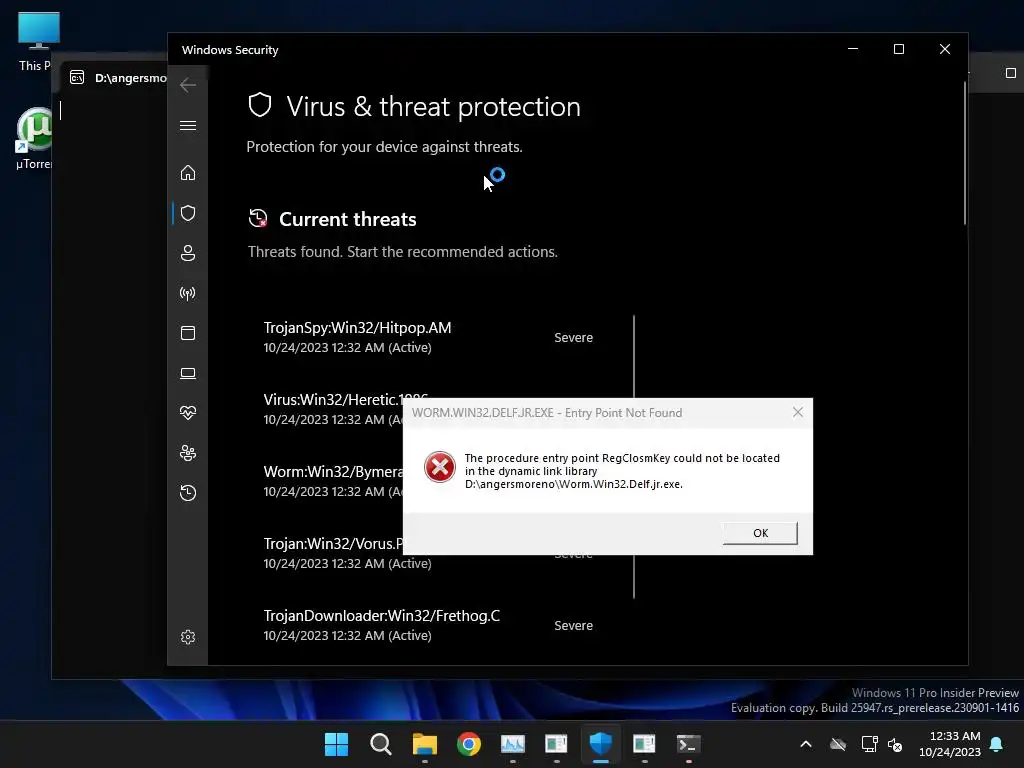The width and height of the screenshot is (1024, 768).
Task: Click the Severe label beside Hitpop.AM
Action: [x=573, y=338]
